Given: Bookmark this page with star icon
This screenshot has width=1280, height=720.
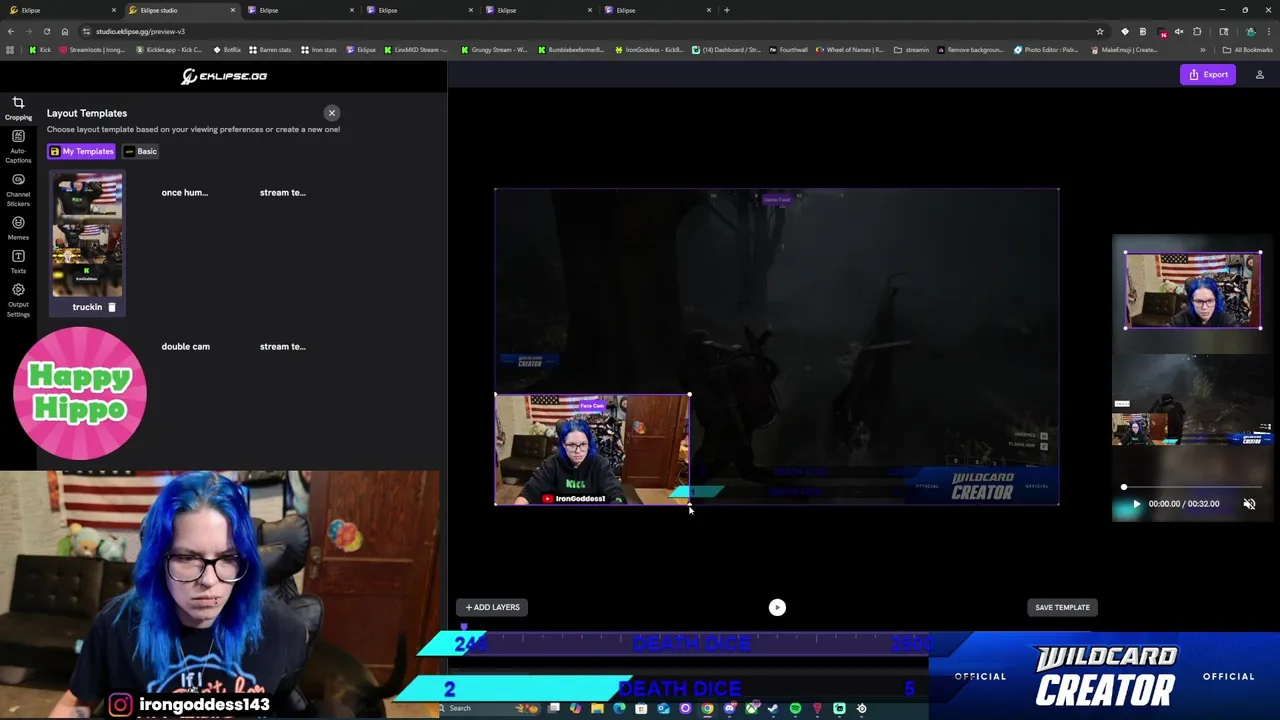Looking at the screenshot, I should [1100, 31].
